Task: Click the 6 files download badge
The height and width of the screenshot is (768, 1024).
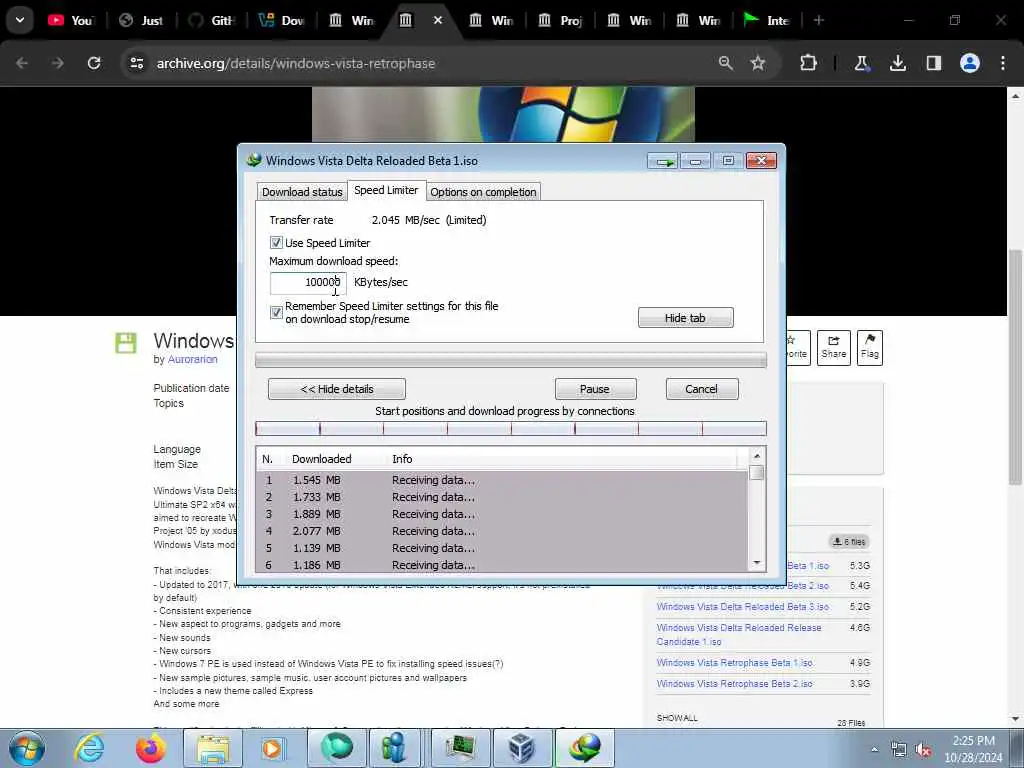Action: 849,542
